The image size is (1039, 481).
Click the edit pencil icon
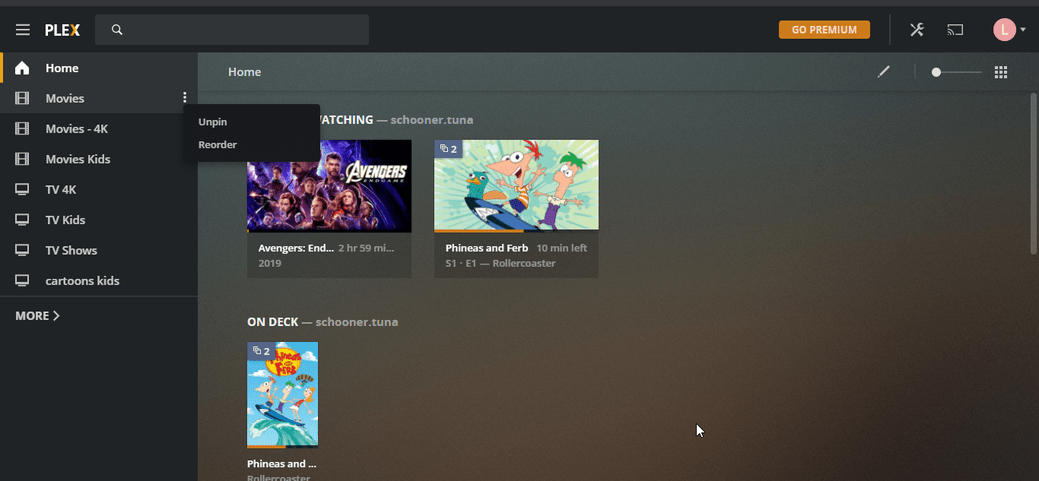click(883, 72)
